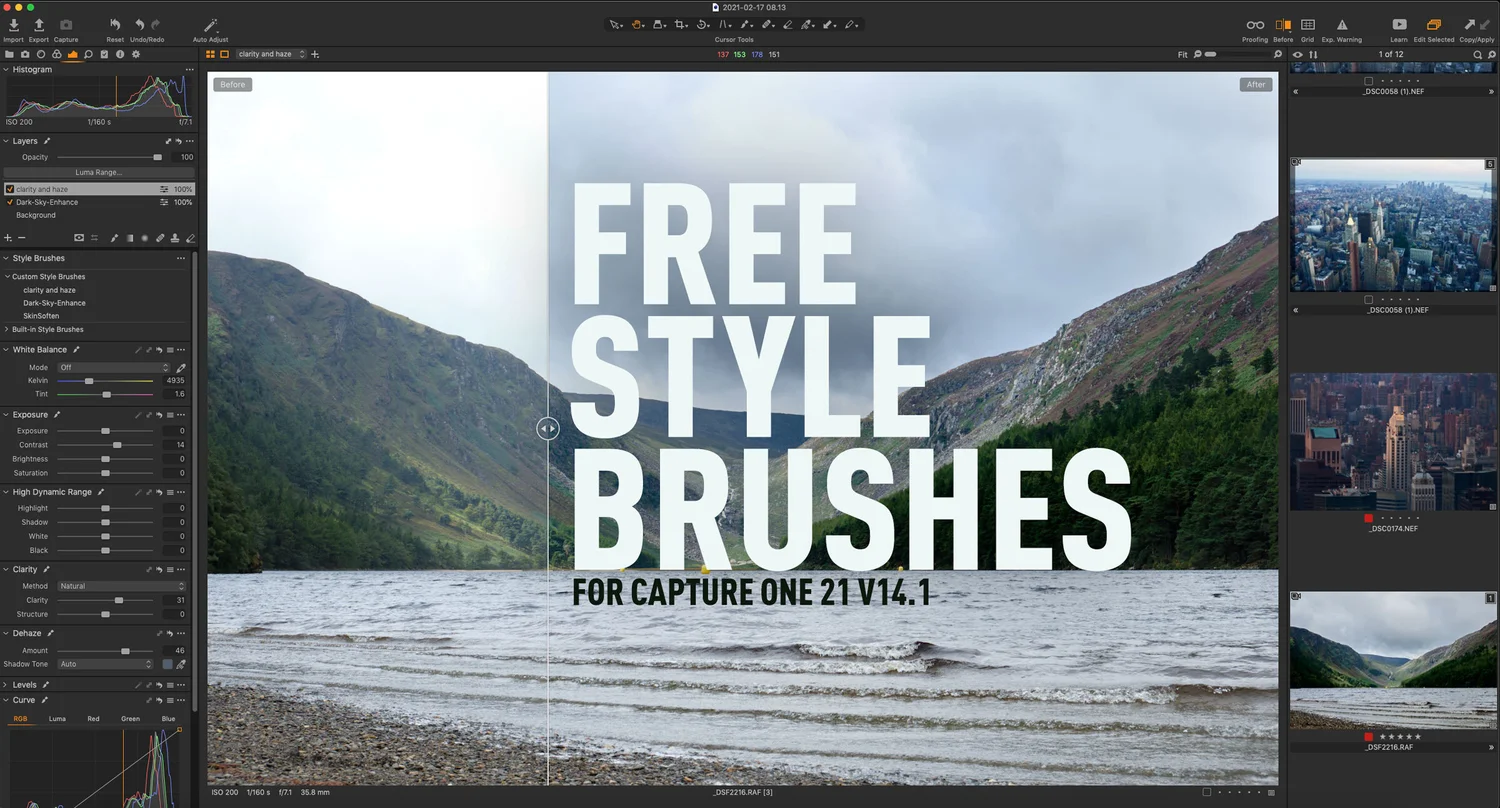The image size is (1500, 808).
Task: Open the White Balance Mode dropdown
Action: coord(113,368)
